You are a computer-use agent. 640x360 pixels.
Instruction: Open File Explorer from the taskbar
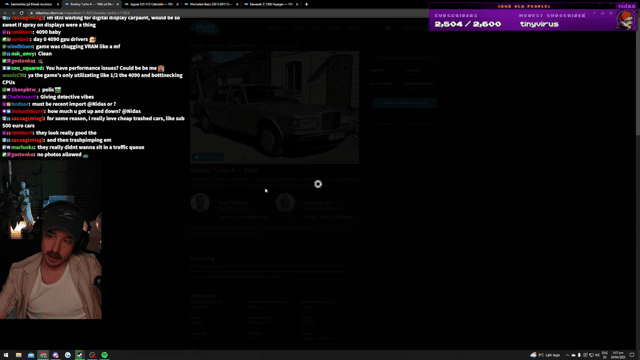[x=18, y=355]
